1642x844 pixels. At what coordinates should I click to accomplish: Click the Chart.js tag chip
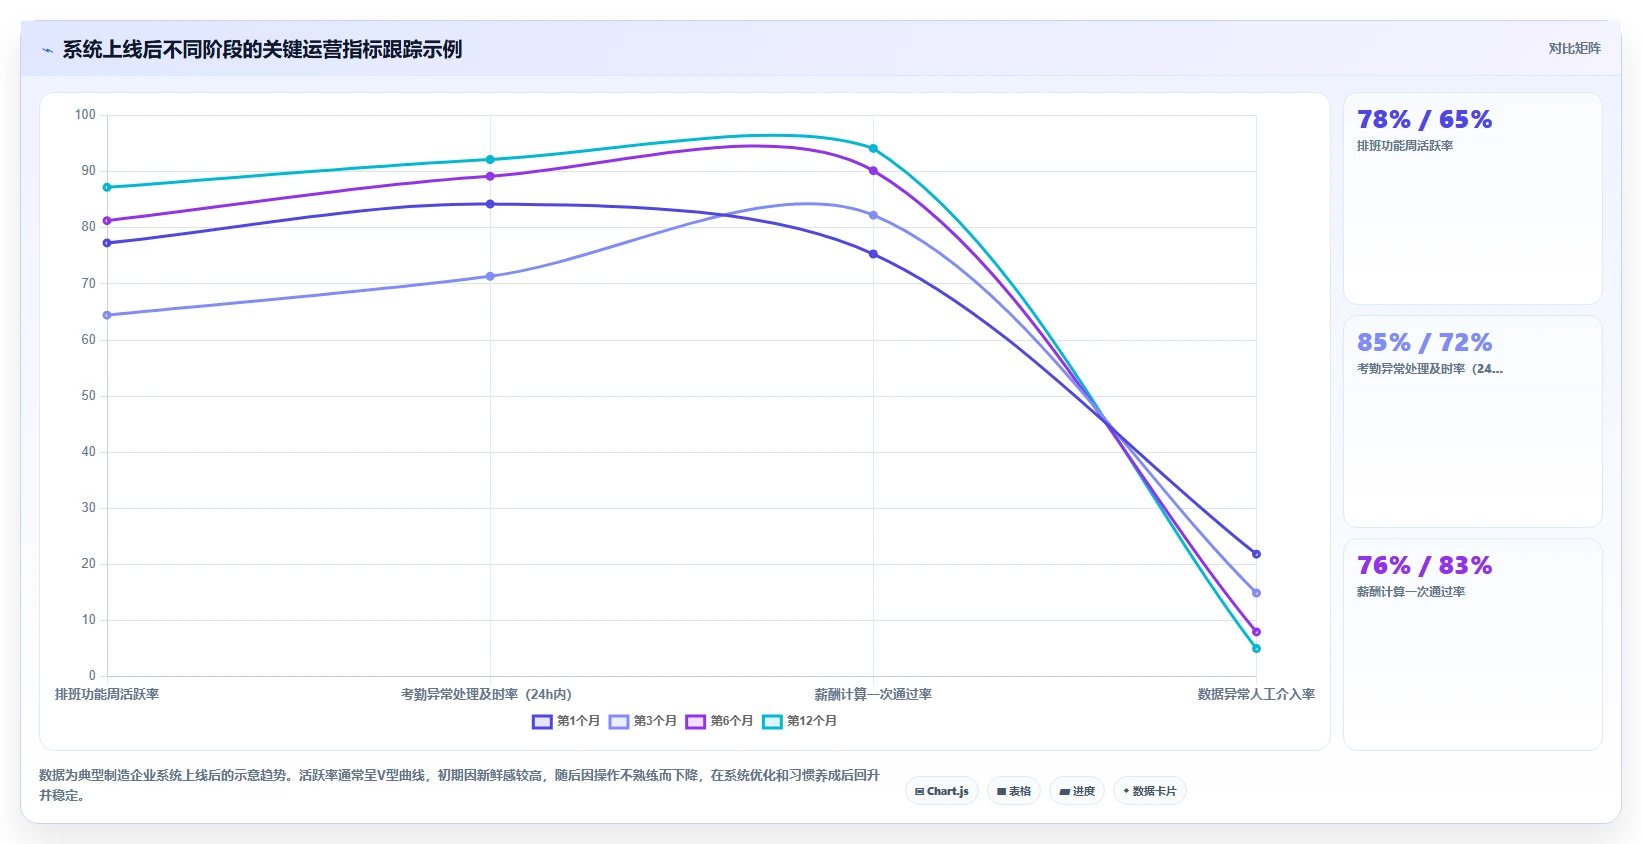click(942, 791)
